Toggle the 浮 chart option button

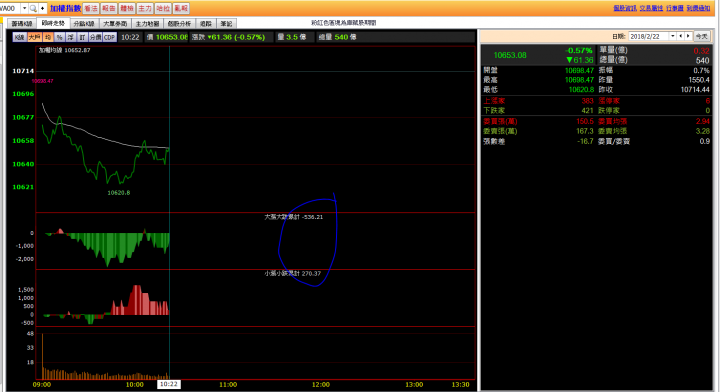[71, 37]
